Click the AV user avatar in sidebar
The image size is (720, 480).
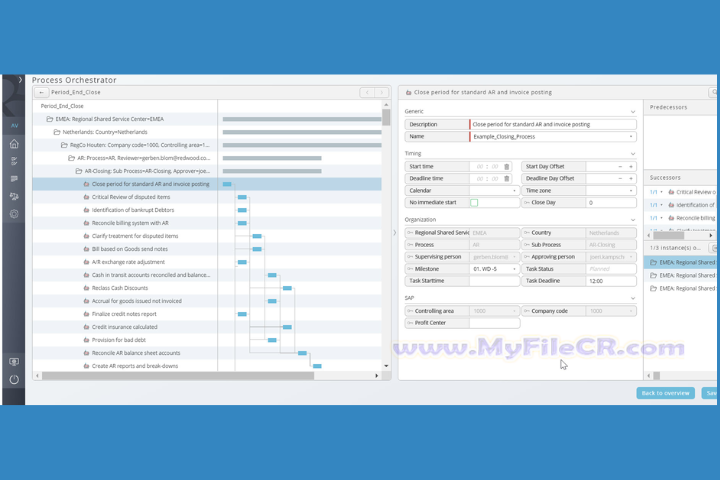(14, 125)
